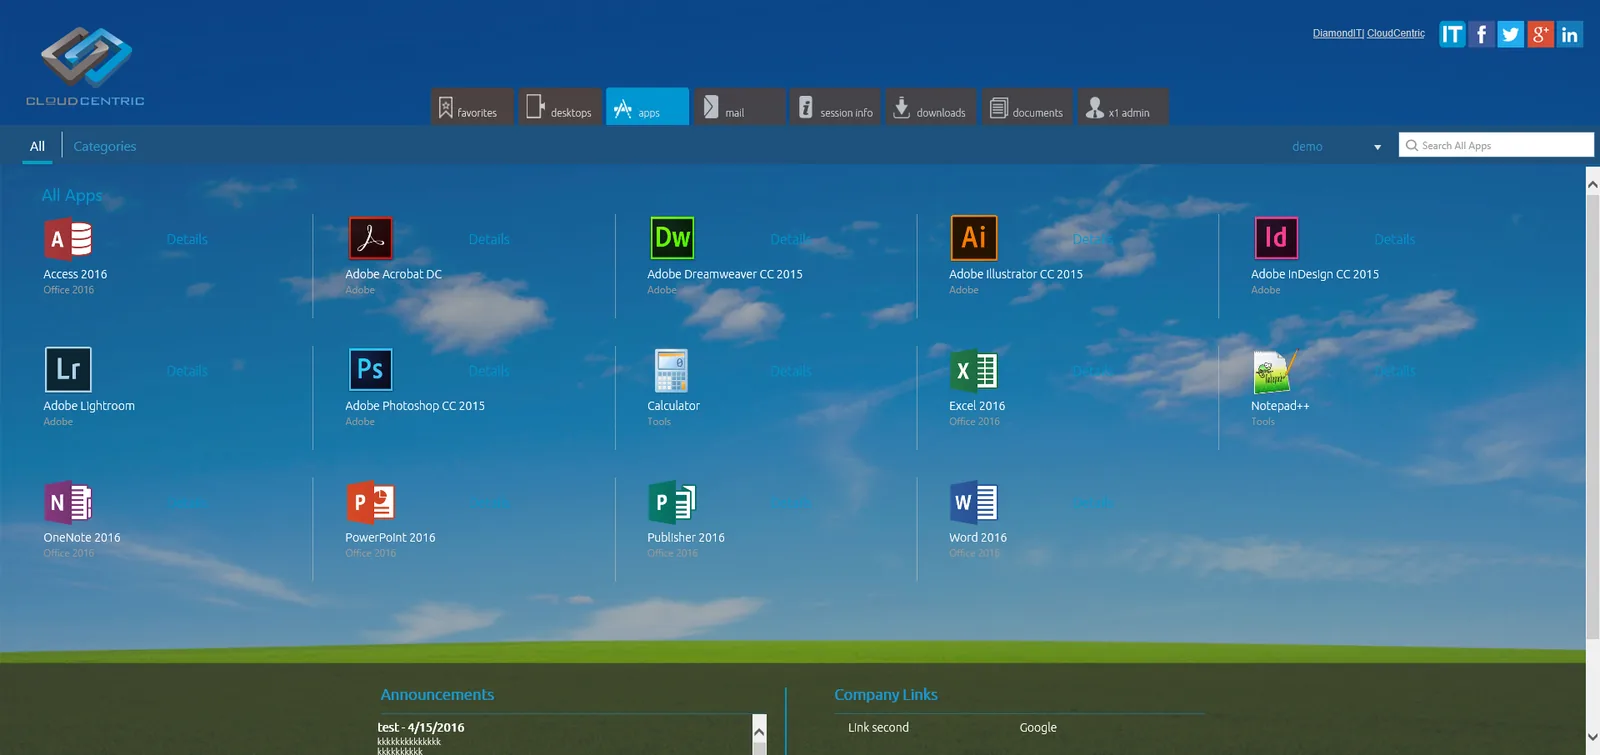Screen dimensions: 1600x755
Task: Launch Adobe Photoshop CC 2015 icon
Action: coord(370,370)
